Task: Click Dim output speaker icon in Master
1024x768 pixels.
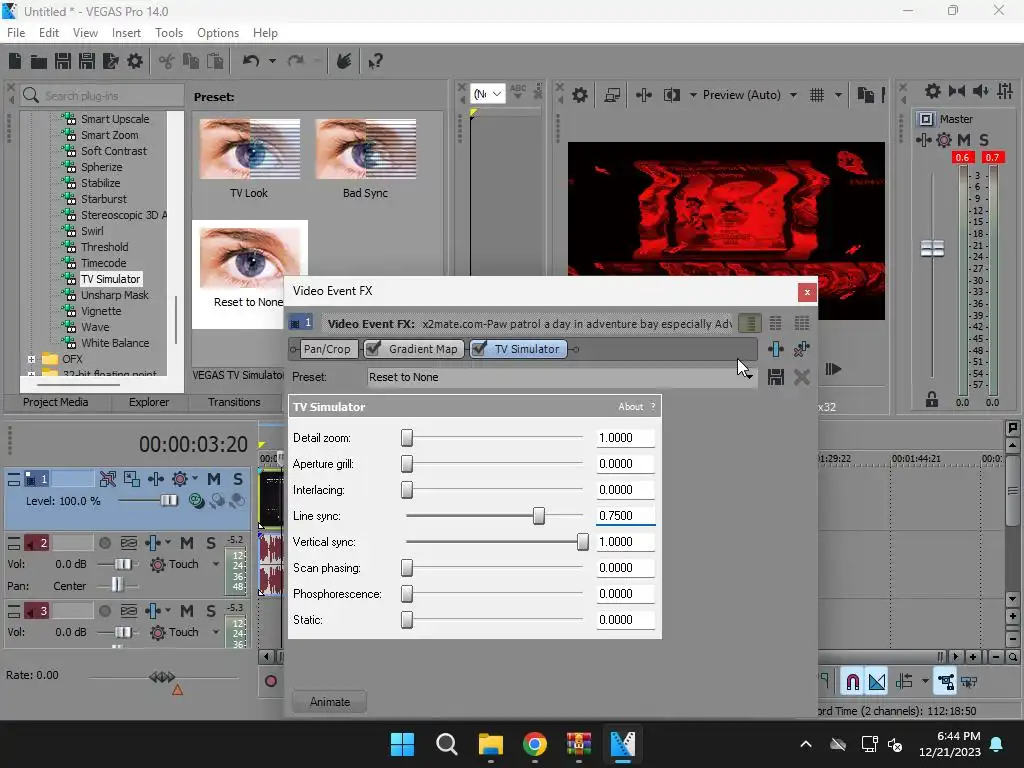Action: coord(980,91)
